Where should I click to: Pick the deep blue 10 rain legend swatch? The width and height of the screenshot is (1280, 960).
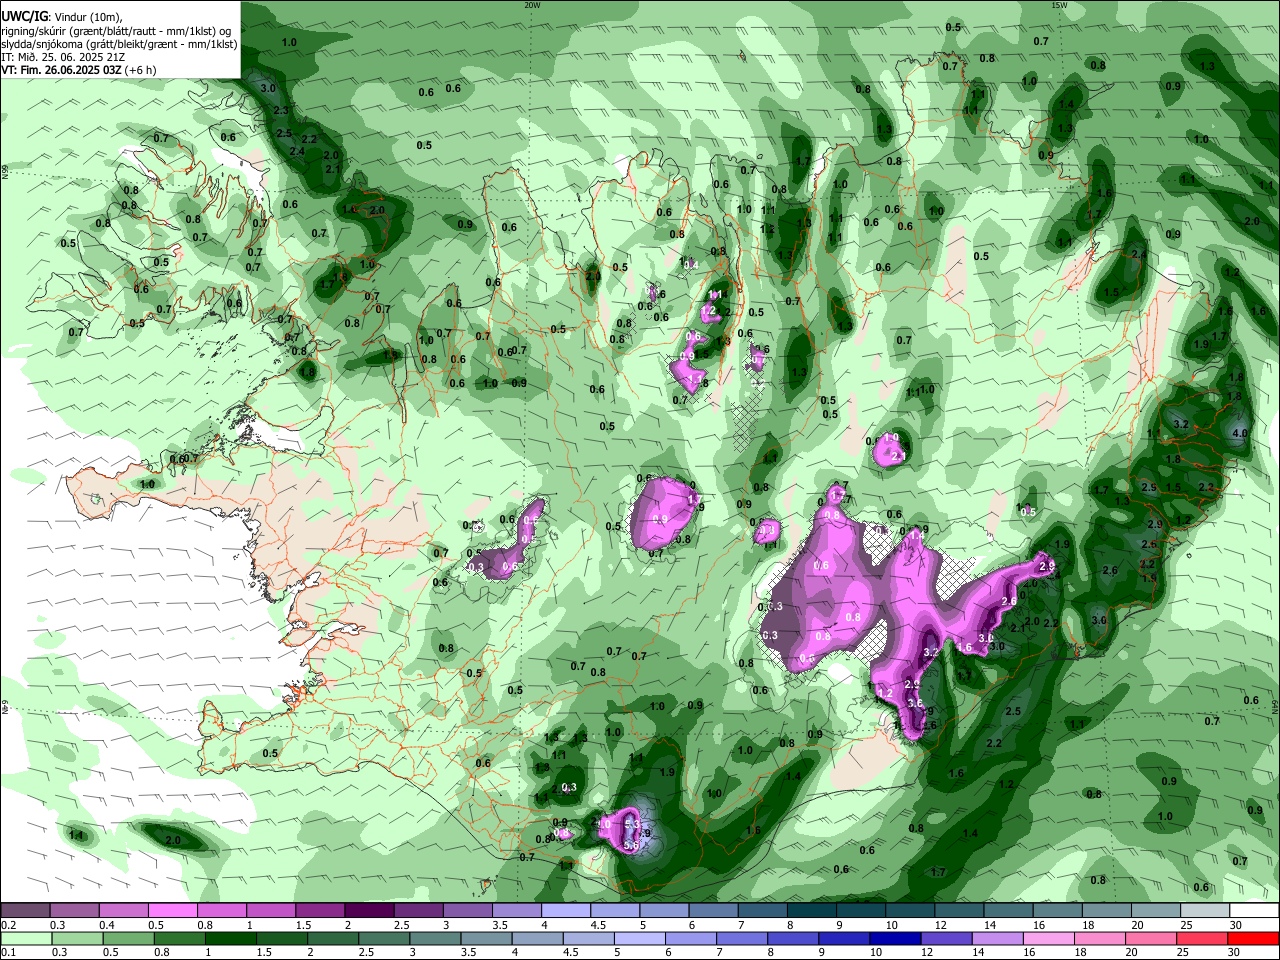click(x=895, y=939)
